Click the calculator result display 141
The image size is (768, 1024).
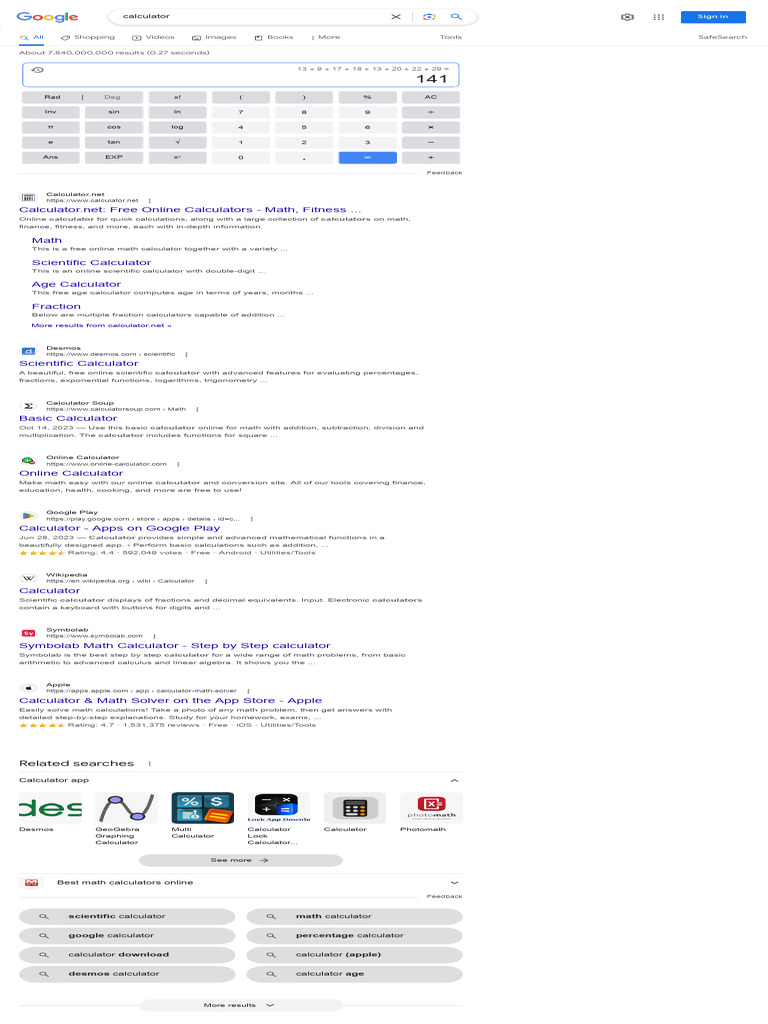(x=432, y=79)
